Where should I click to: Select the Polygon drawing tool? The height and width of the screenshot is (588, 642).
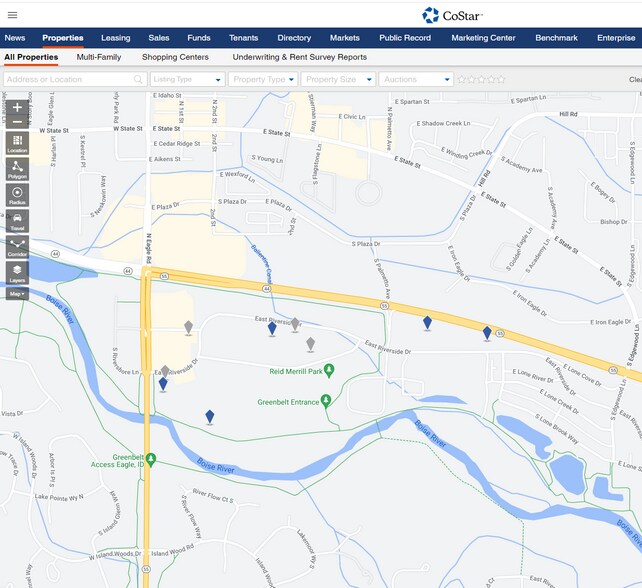[17, 169]
